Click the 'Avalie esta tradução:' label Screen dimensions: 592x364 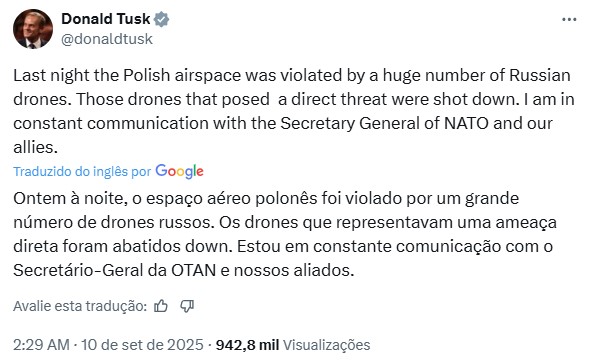(x=80, y=306)
